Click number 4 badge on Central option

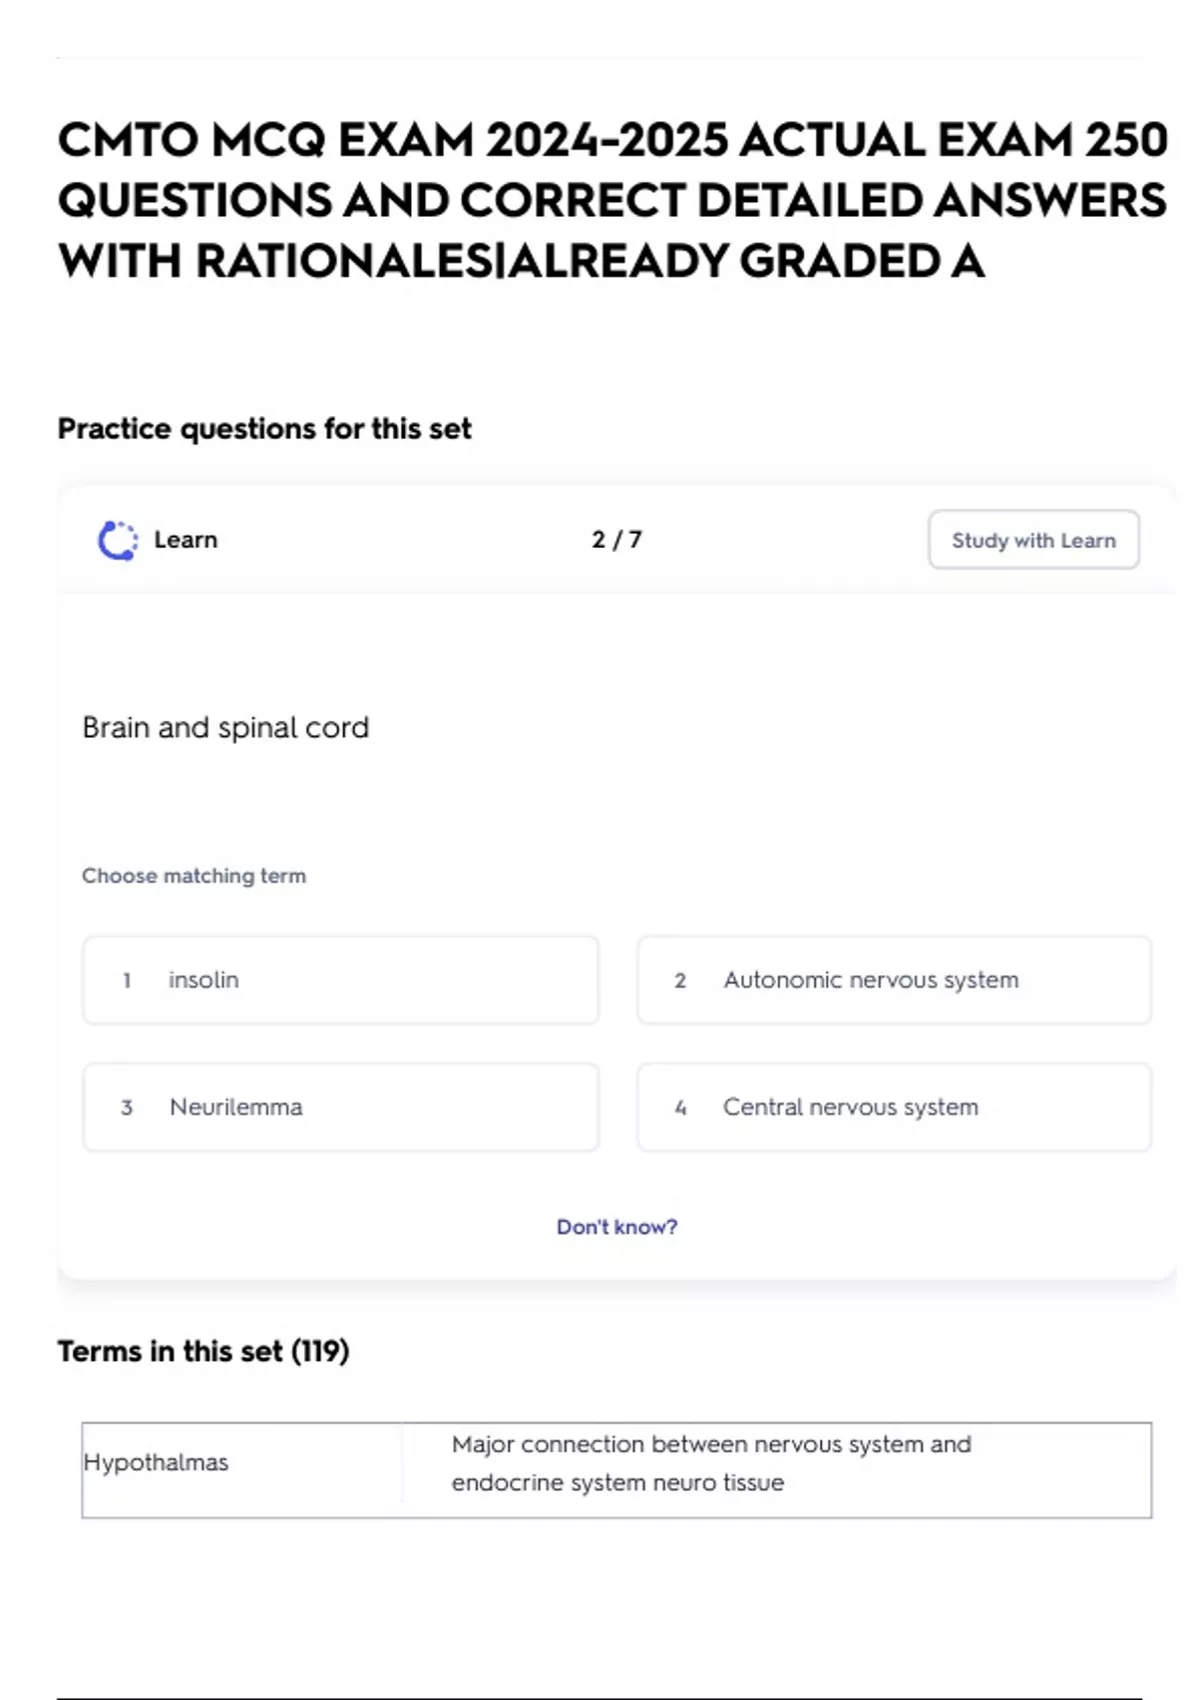click(x=680, y=1108)
